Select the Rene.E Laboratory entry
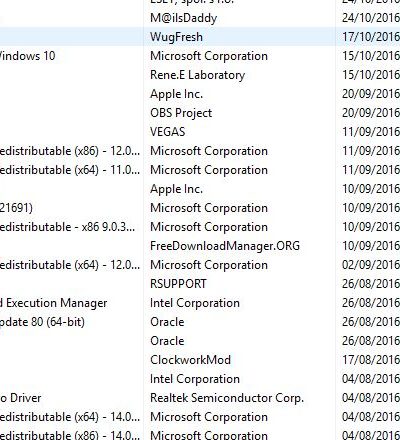This screenshot has width=400, height=440. 198,75
